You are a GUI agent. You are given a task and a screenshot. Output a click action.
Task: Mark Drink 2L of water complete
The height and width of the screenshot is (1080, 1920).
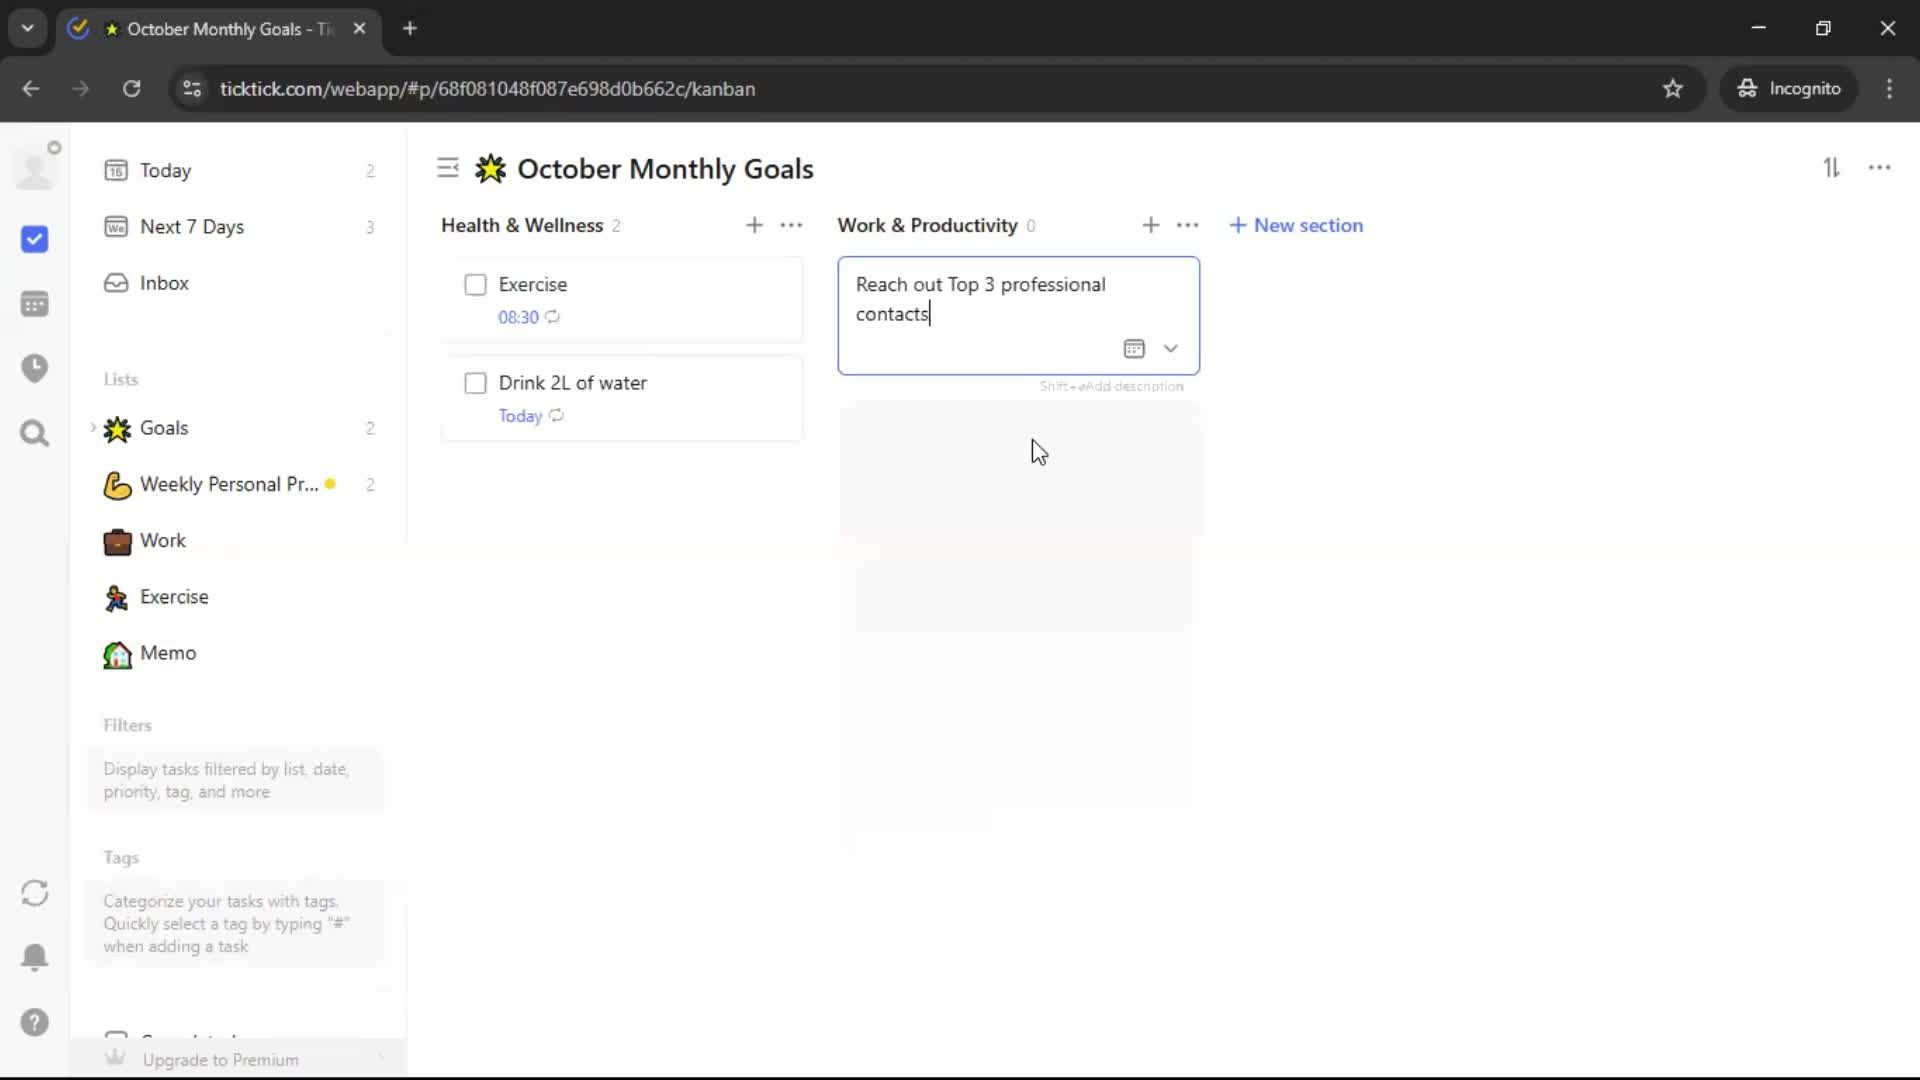(475, 383)
